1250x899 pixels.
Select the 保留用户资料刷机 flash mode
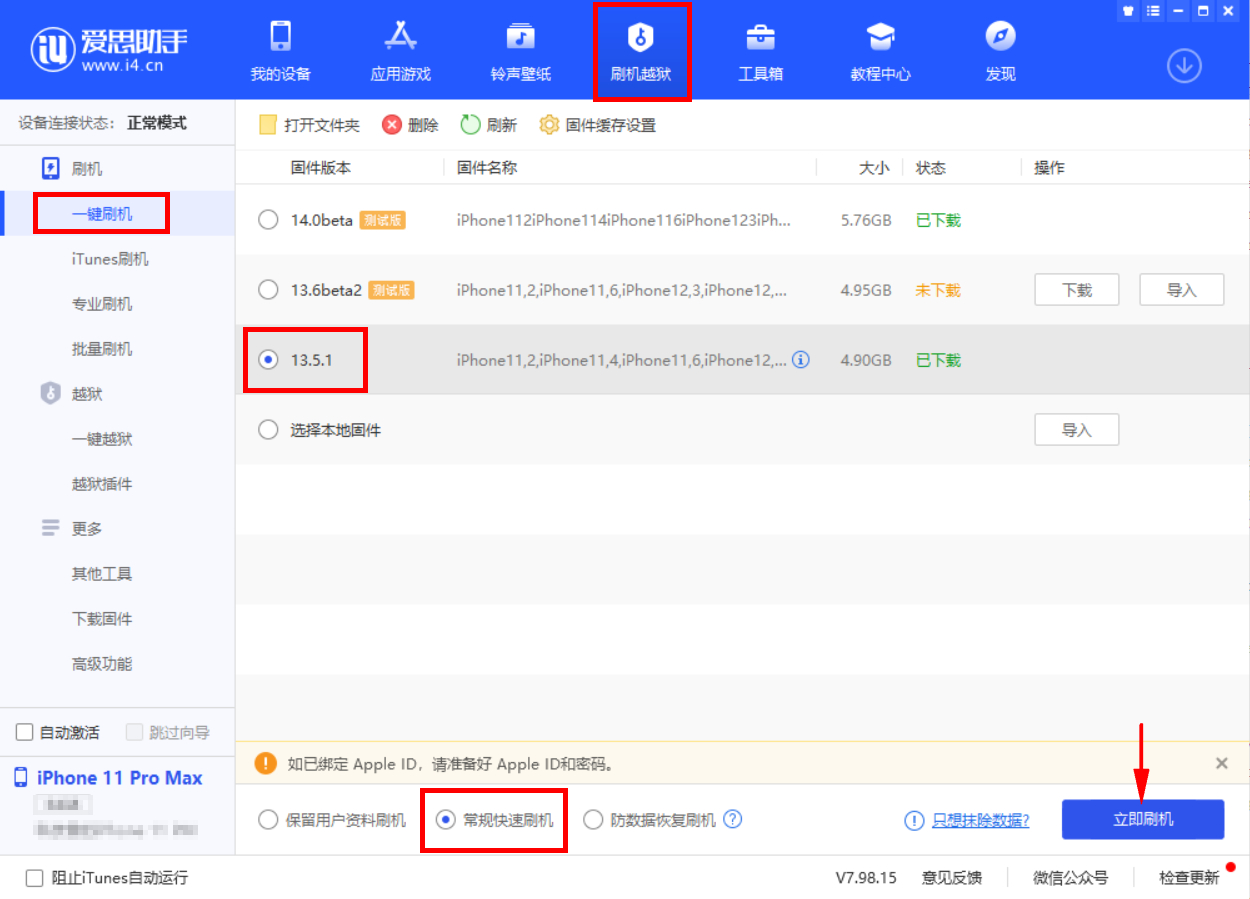[268, 819]
